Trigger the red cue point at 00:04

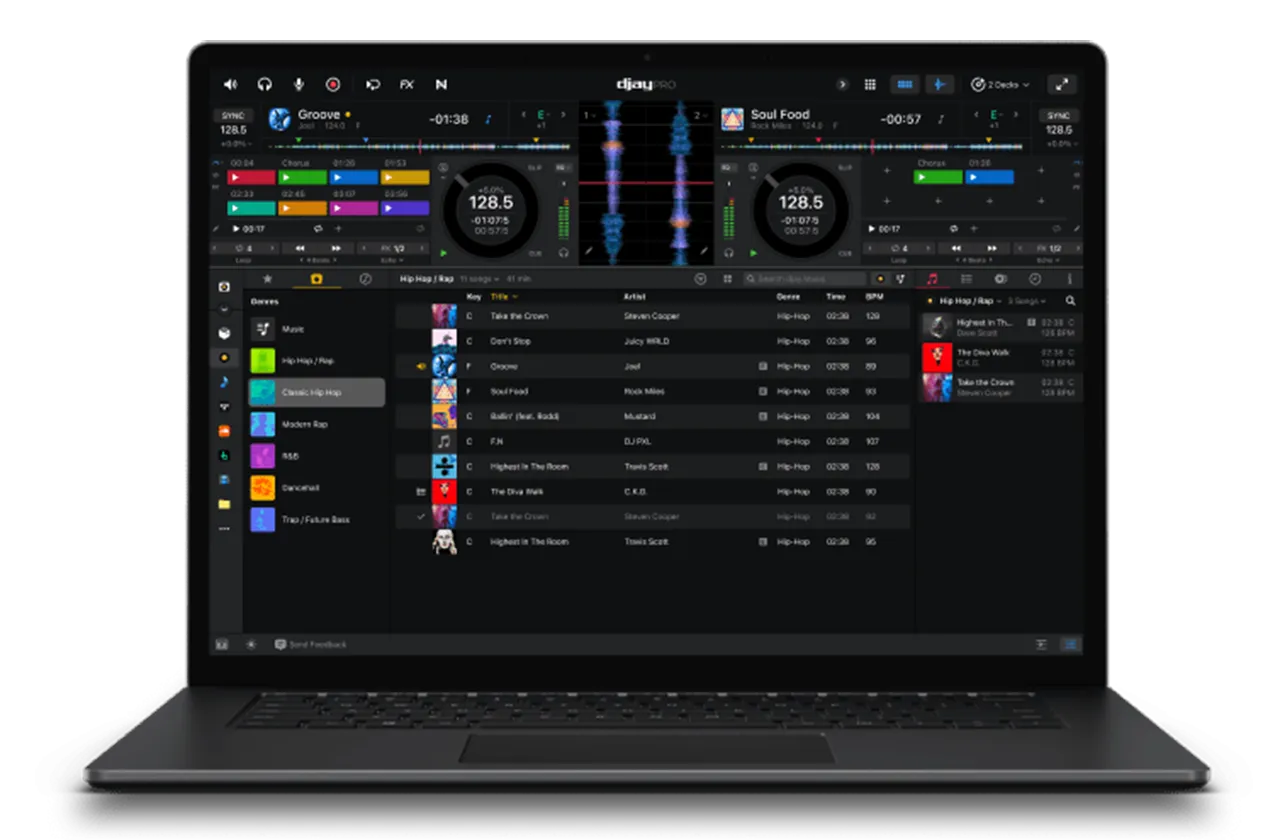coord(252,177)
